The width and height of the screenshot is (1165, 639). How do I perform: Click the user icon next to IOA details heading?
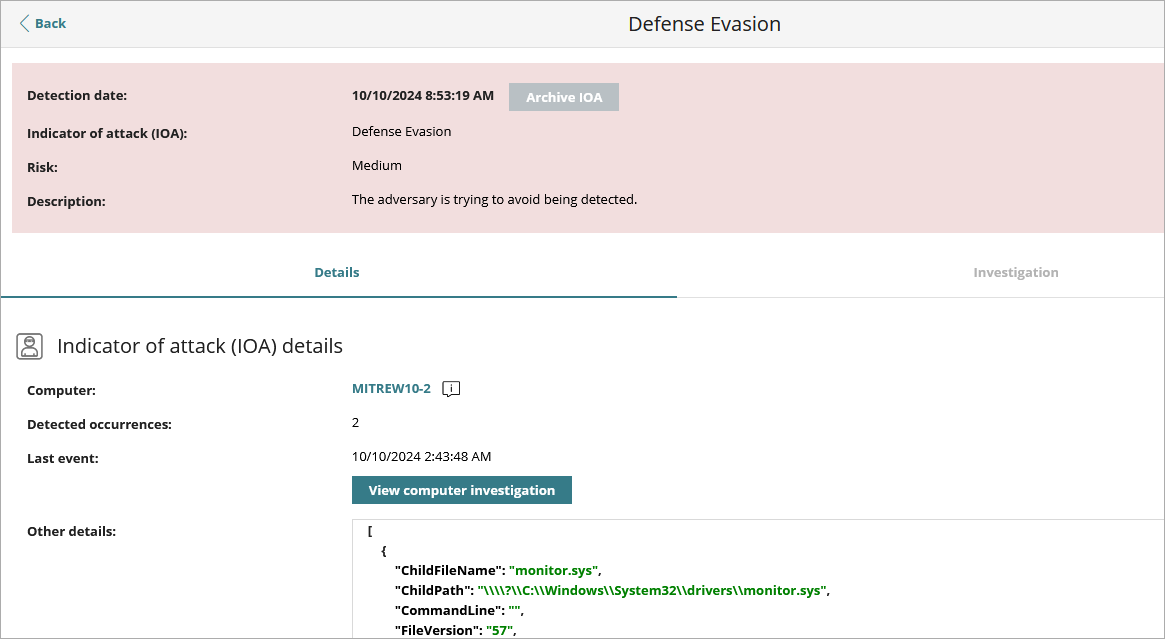pyautogui.click(x=29, y=345)
